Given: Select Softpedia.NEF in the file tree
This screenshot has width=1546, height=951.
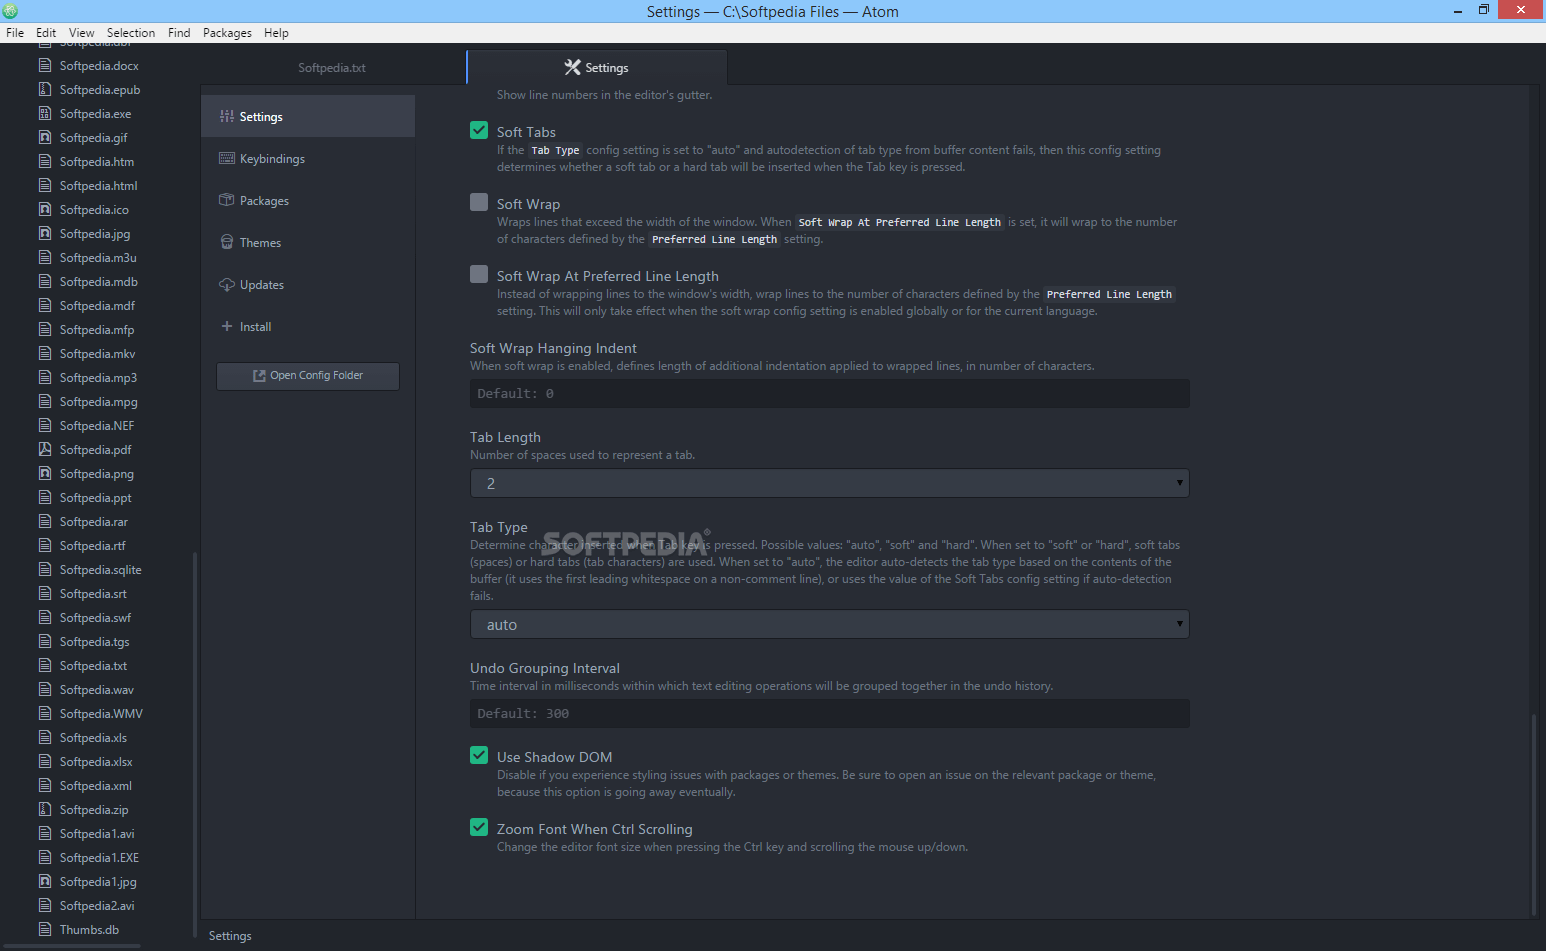Looking at the screenshot, I should [x=98, y=425].
